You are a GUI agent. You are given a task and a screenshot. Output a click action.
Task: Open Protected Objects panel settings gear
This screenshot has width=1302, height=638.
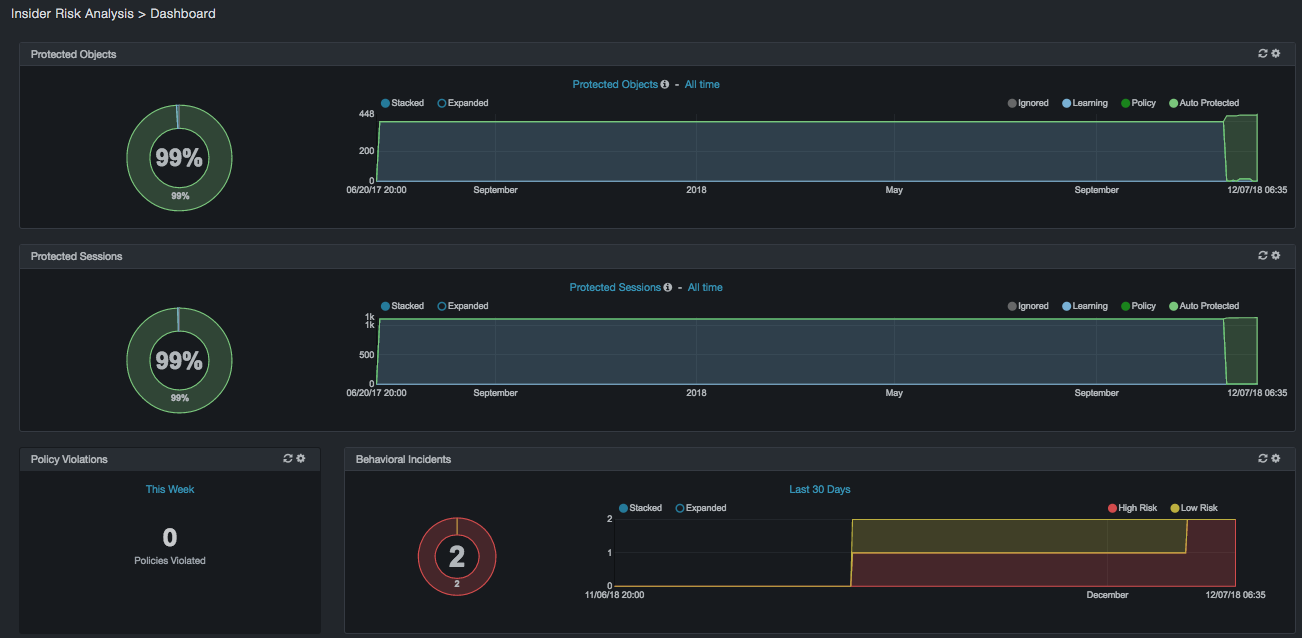pyautogui.click(x=1275, y=54)
